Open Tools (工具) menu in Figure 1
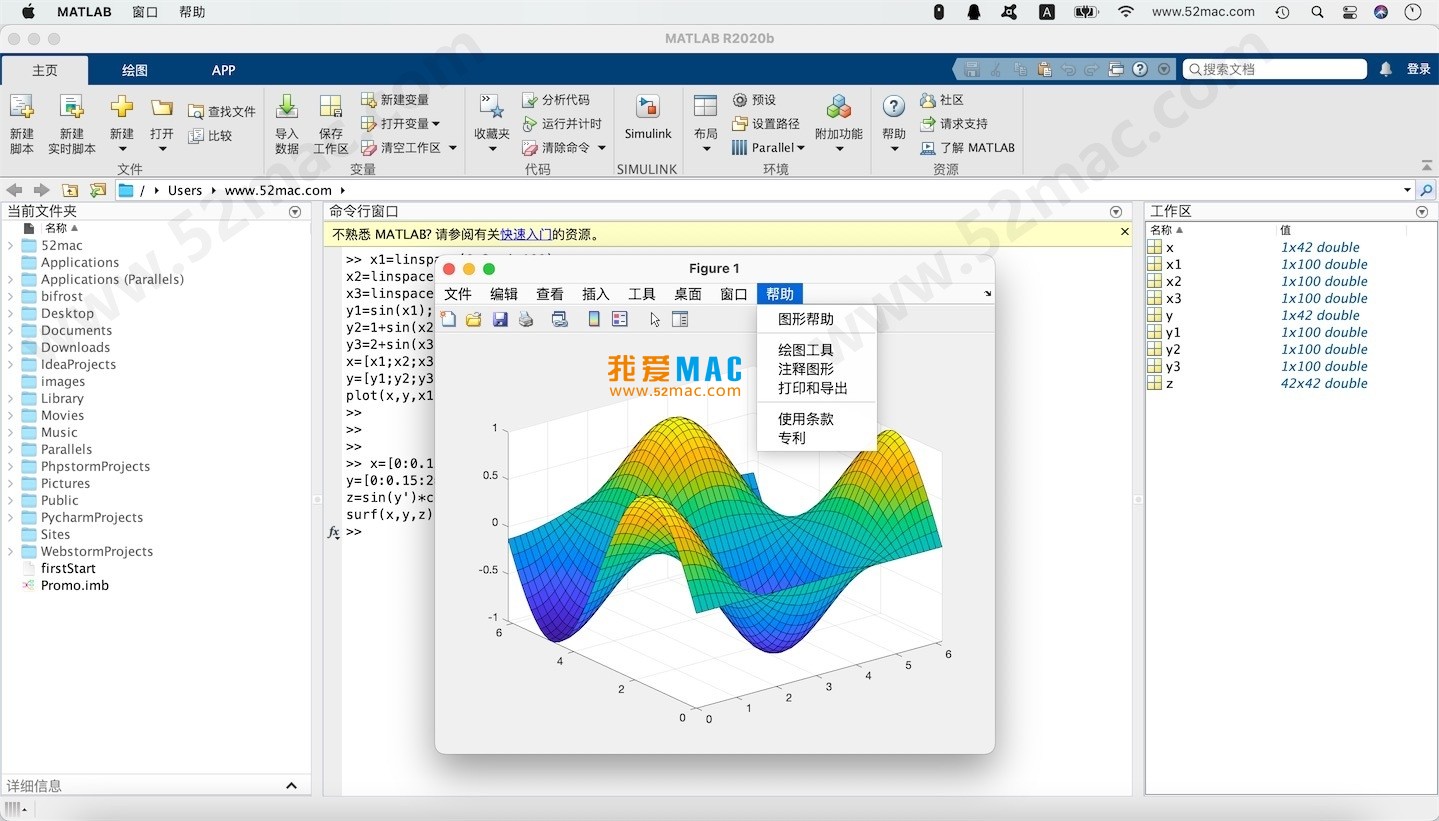This screenshot has width=1439, height=821. 642,294
